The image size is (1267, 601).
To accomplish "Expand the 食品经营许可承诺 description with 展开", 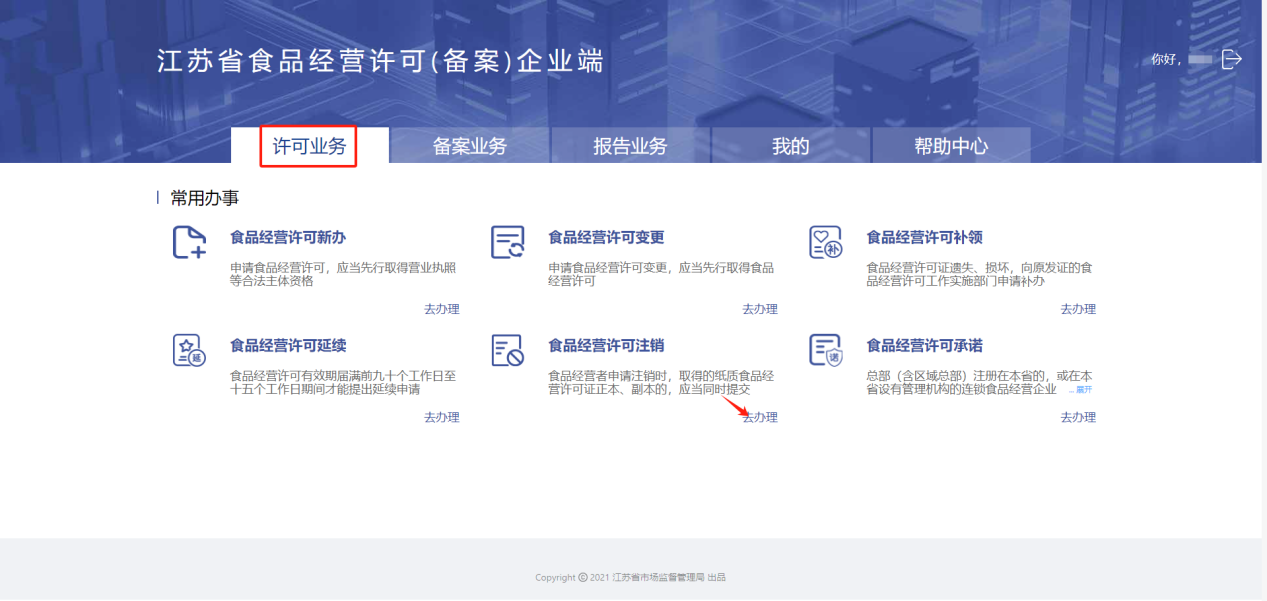I will (1083, 390).
